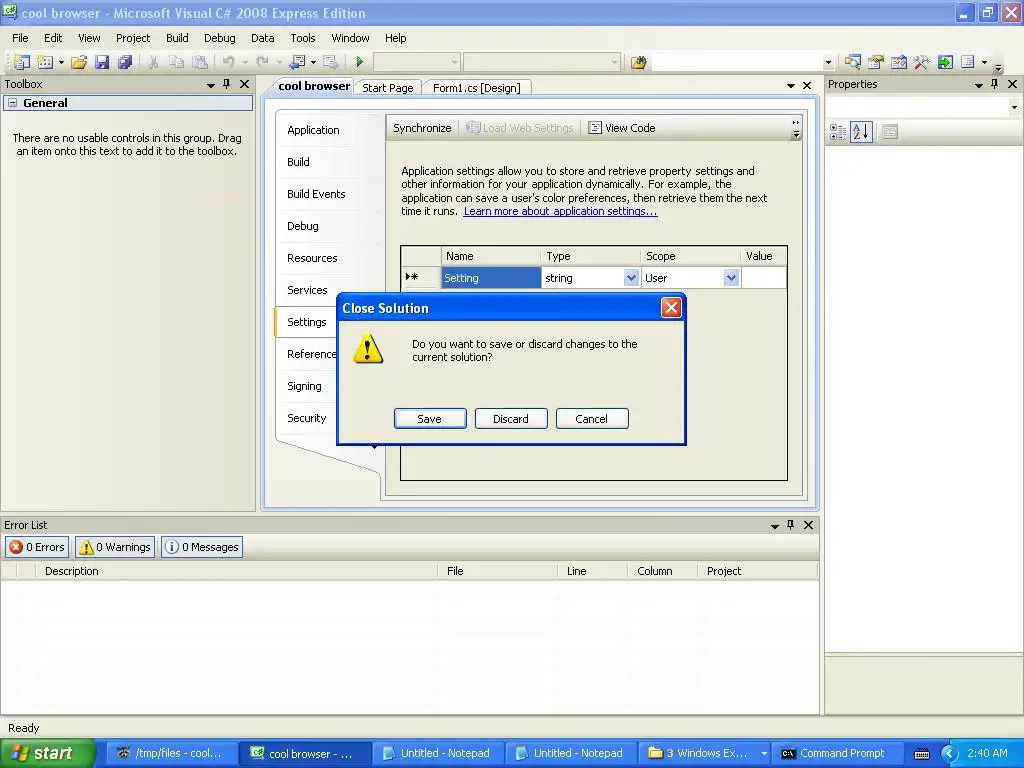
Task: Click the Start Page green arrow icon
Action: tap(945, 62)
